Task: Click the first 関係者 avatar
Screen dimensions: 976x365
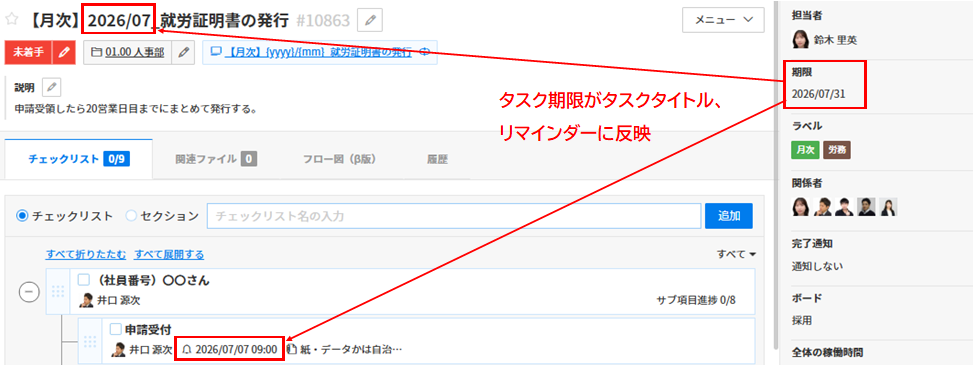Action: click(x=800, y=207)
